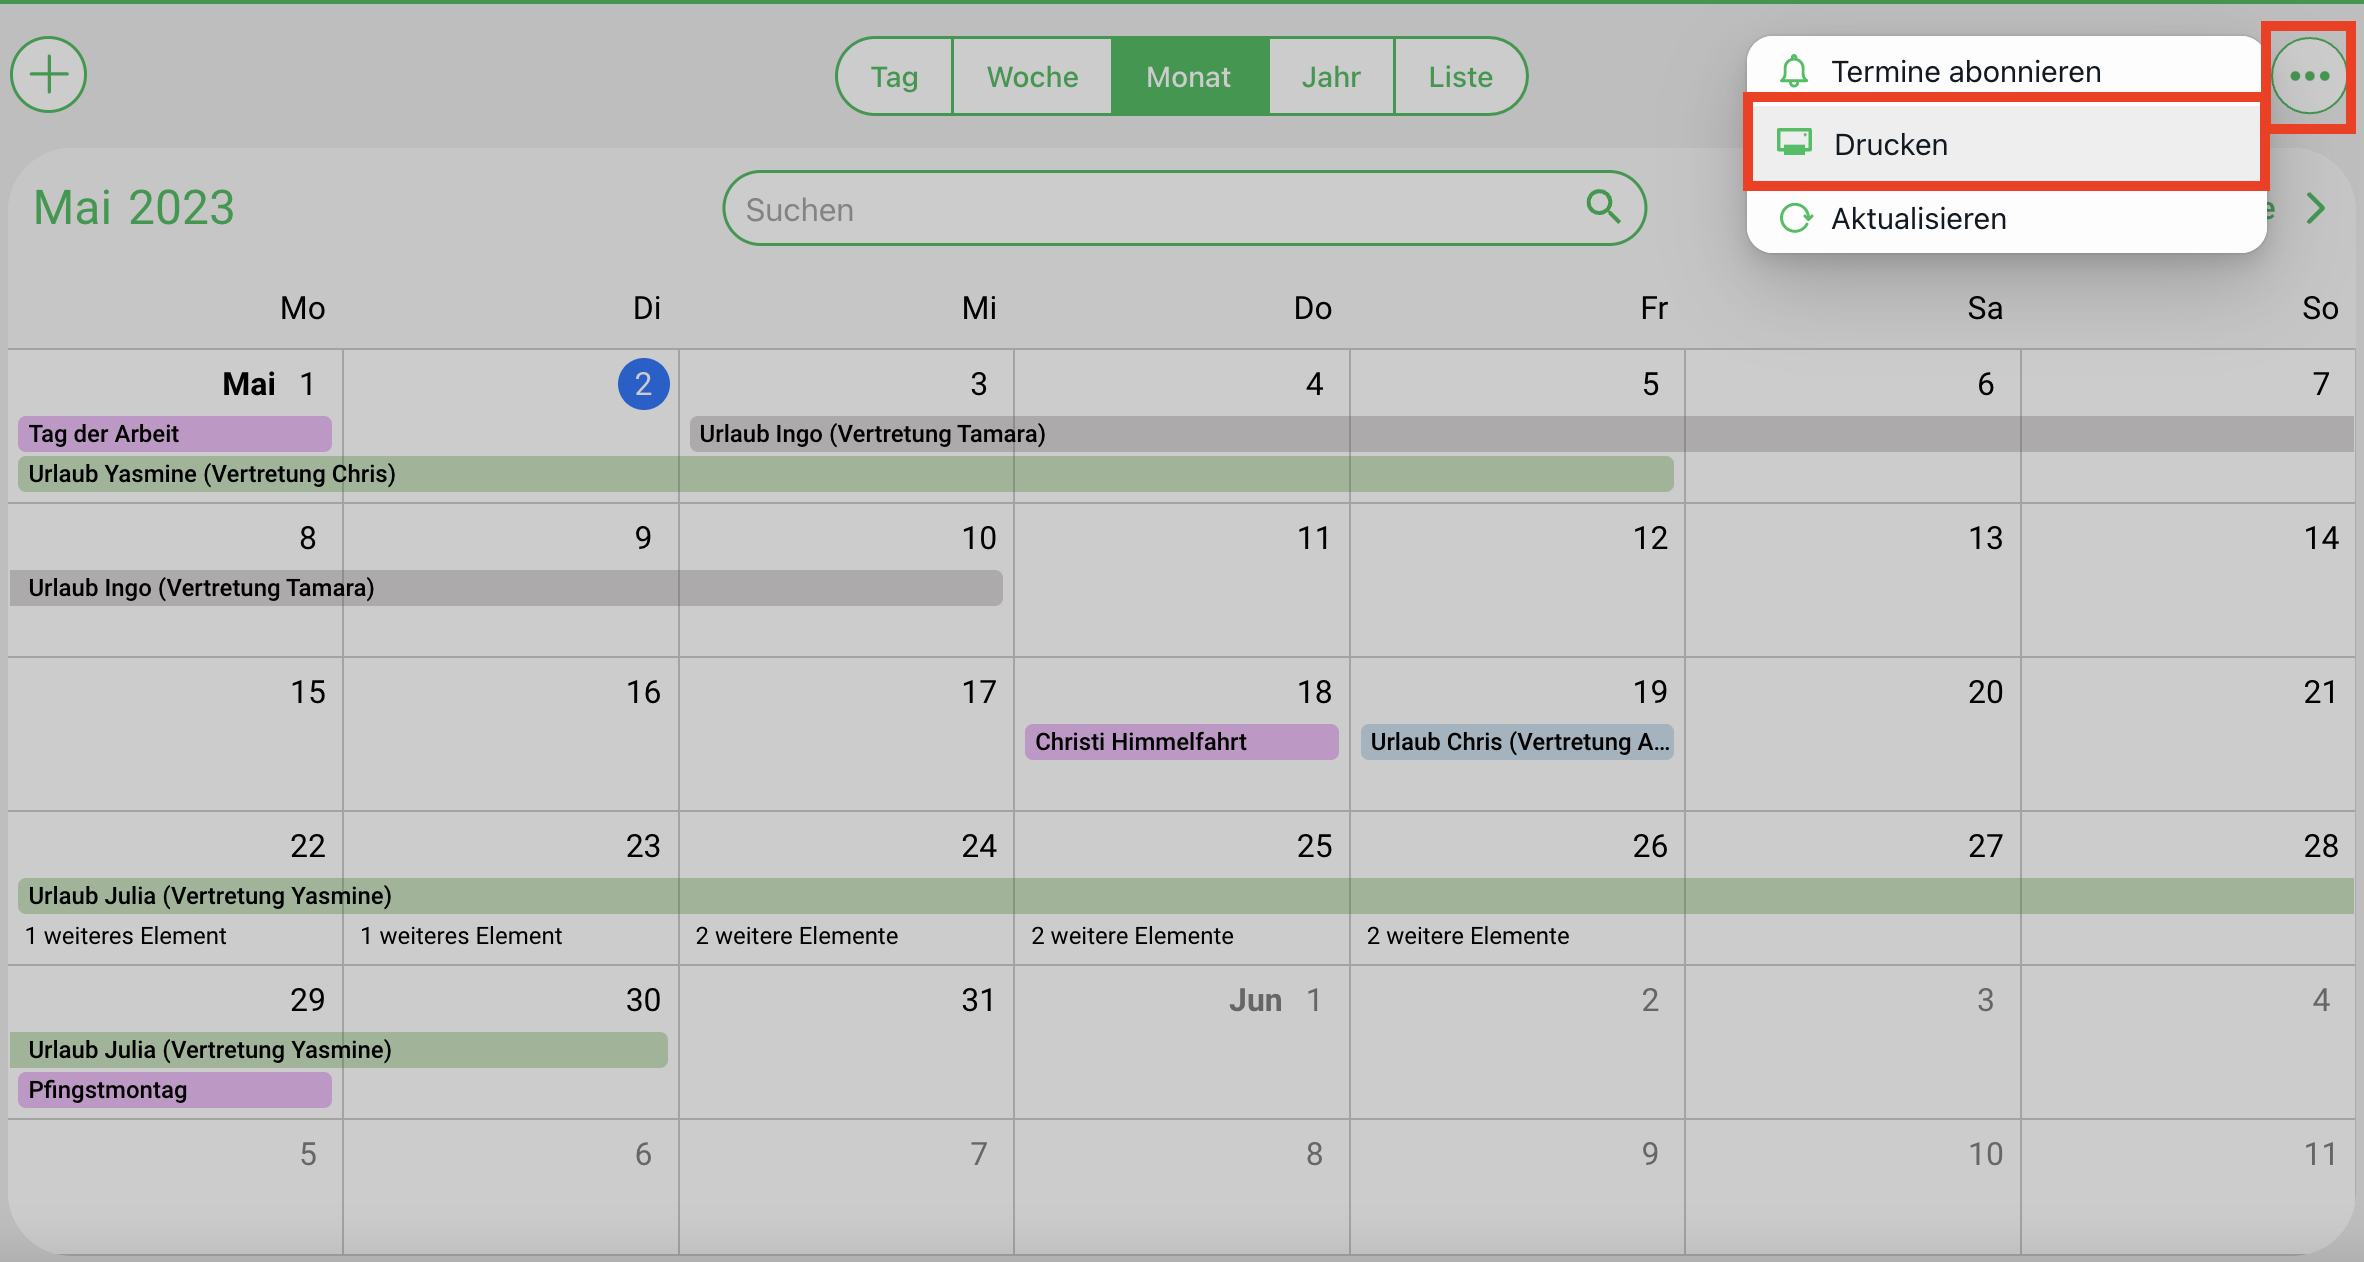Expand "1 weiteres Element" on May 22
The width and height of the screenshot is (2364, 1262).
click(126, 936)
